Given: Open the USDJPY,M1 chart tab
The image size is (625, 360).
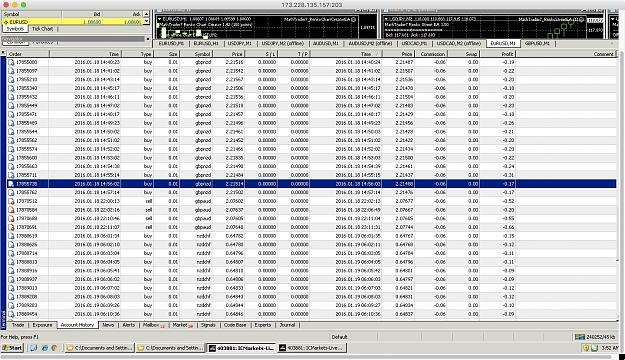Looking at the screenshot, I should point(240,43).
